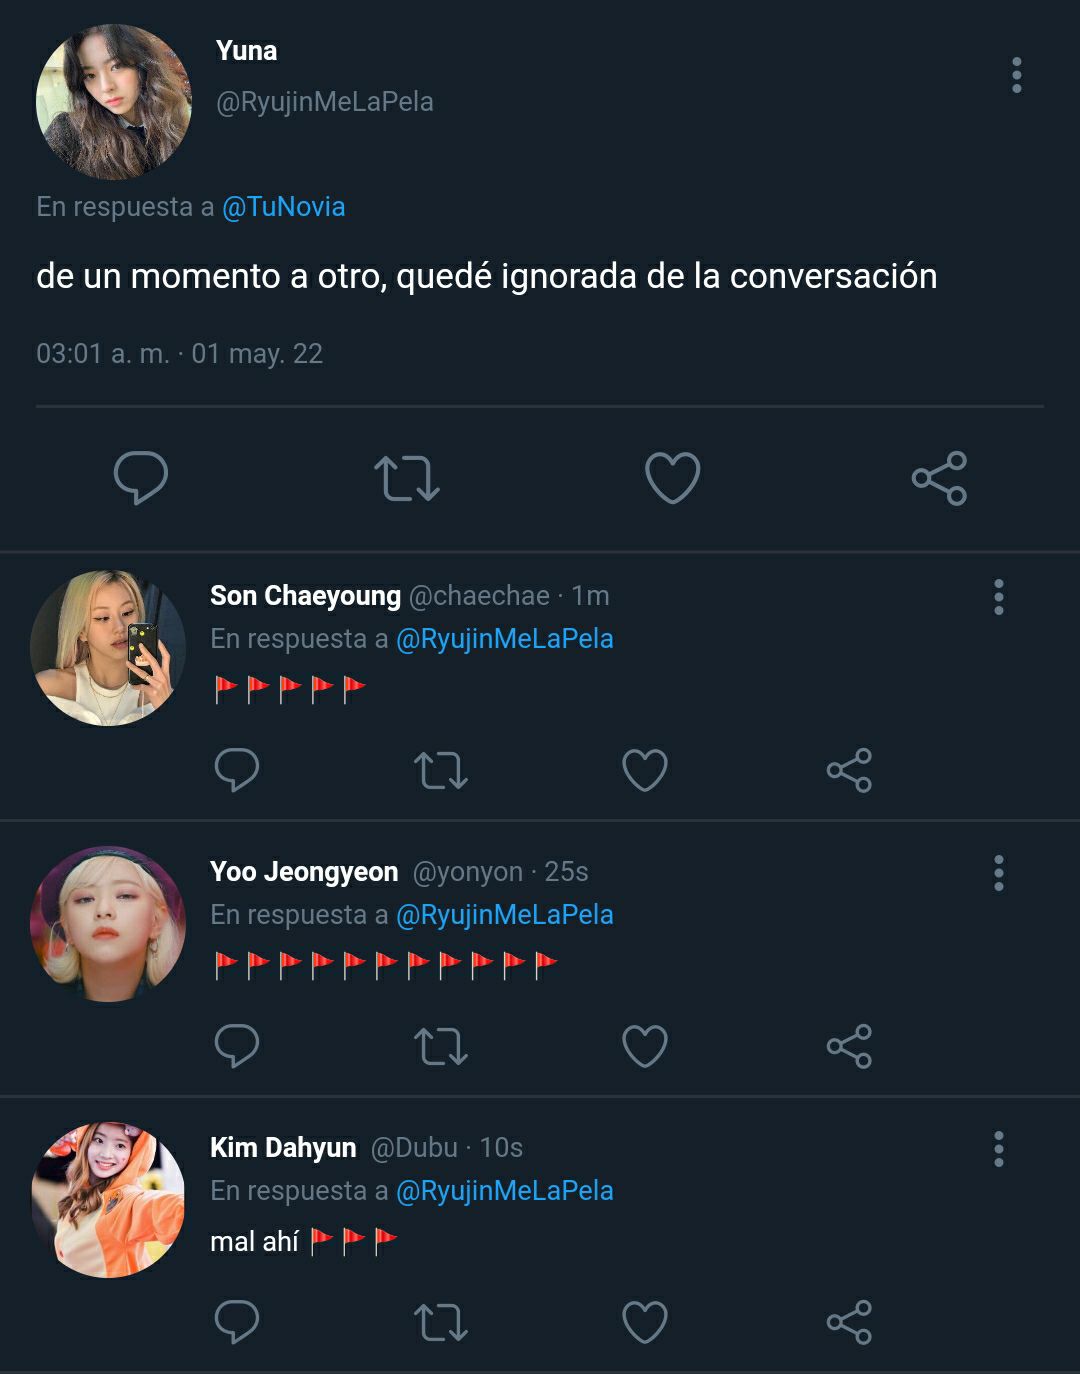Open Yoo Jeongyeon's profile name
1080x1374 pixels.
[x=304, y=872]
